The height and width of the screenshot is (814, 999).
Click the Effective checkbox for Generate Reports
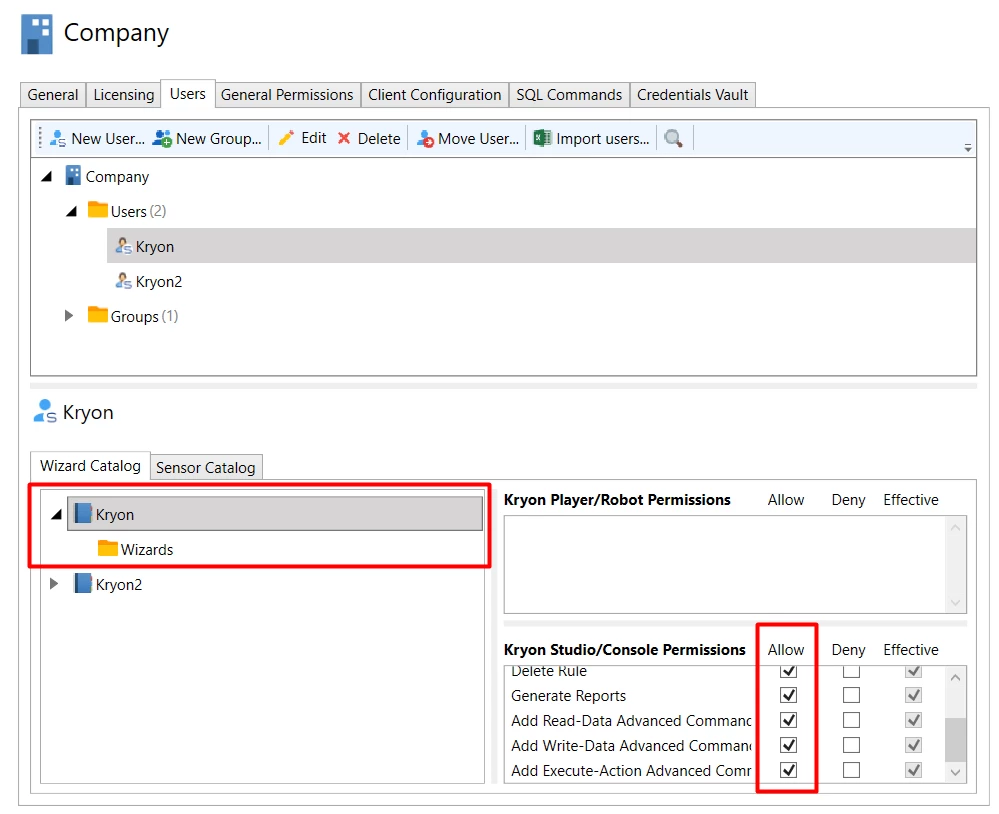pyautogui.click(x=913, y=695)
